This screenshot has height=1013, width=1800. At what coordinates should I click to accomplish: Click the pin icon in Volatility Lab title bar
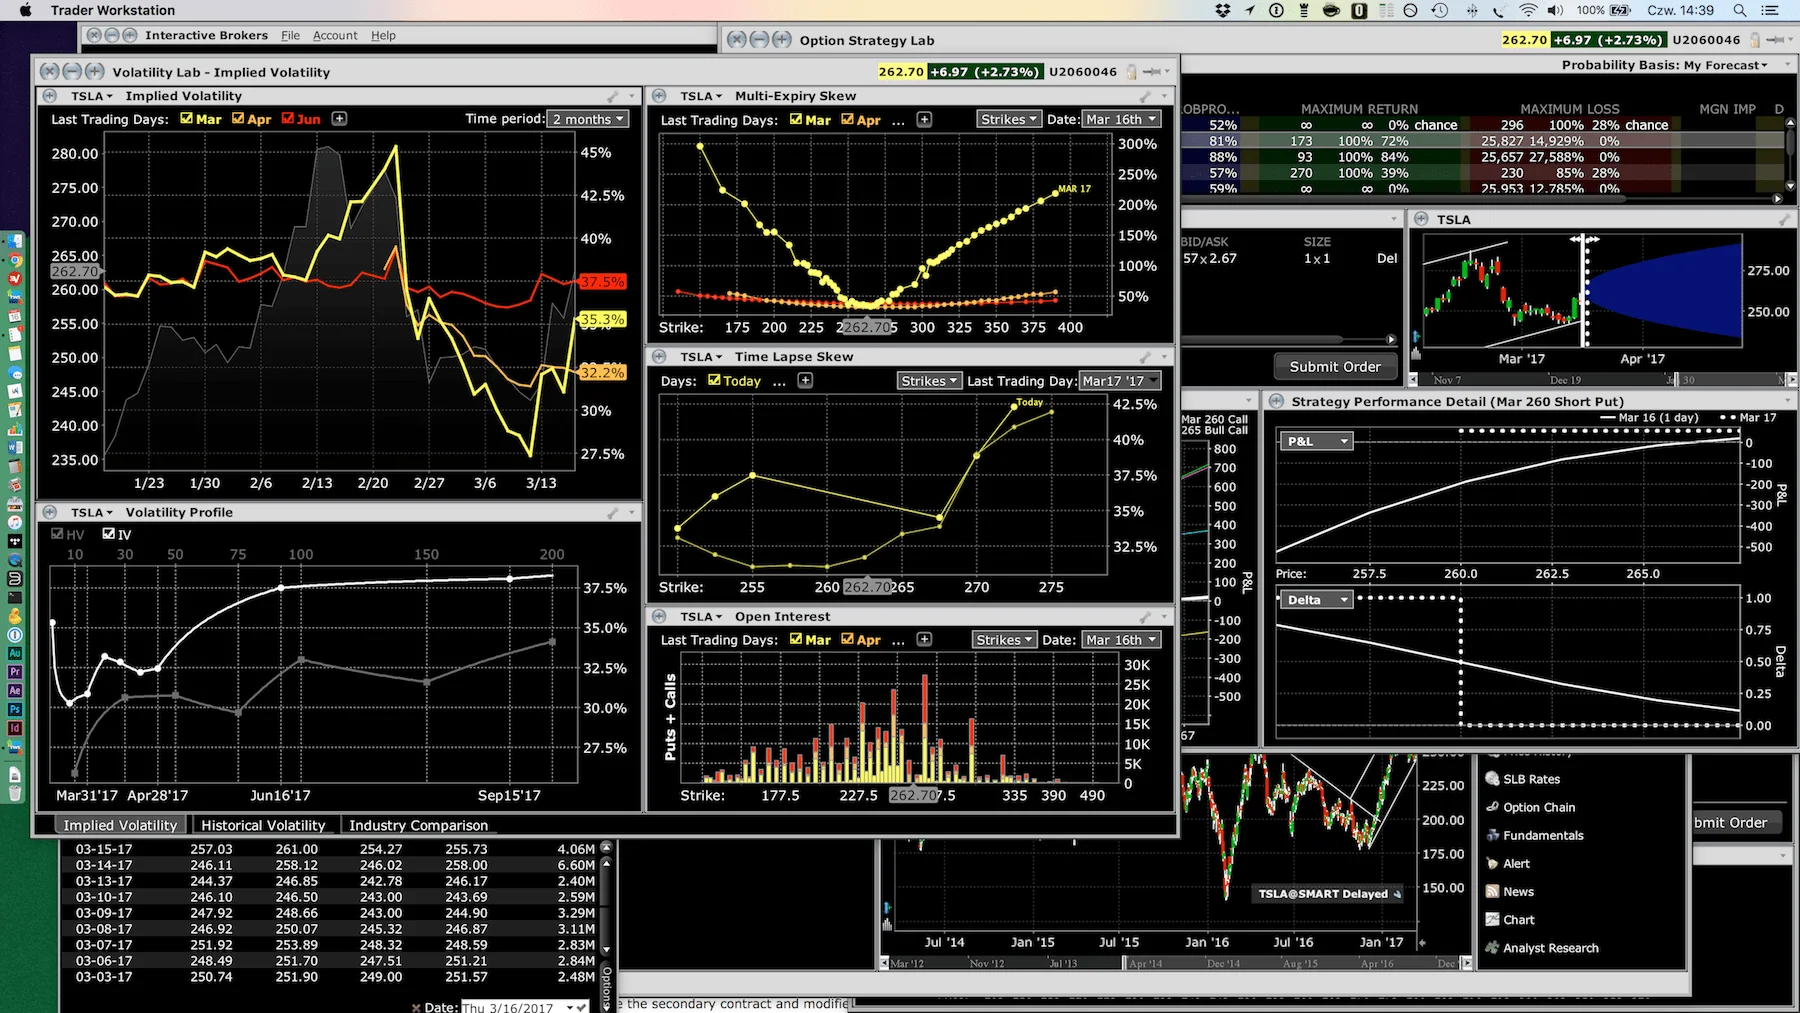pyautogui.click(x=1152, y=72)
